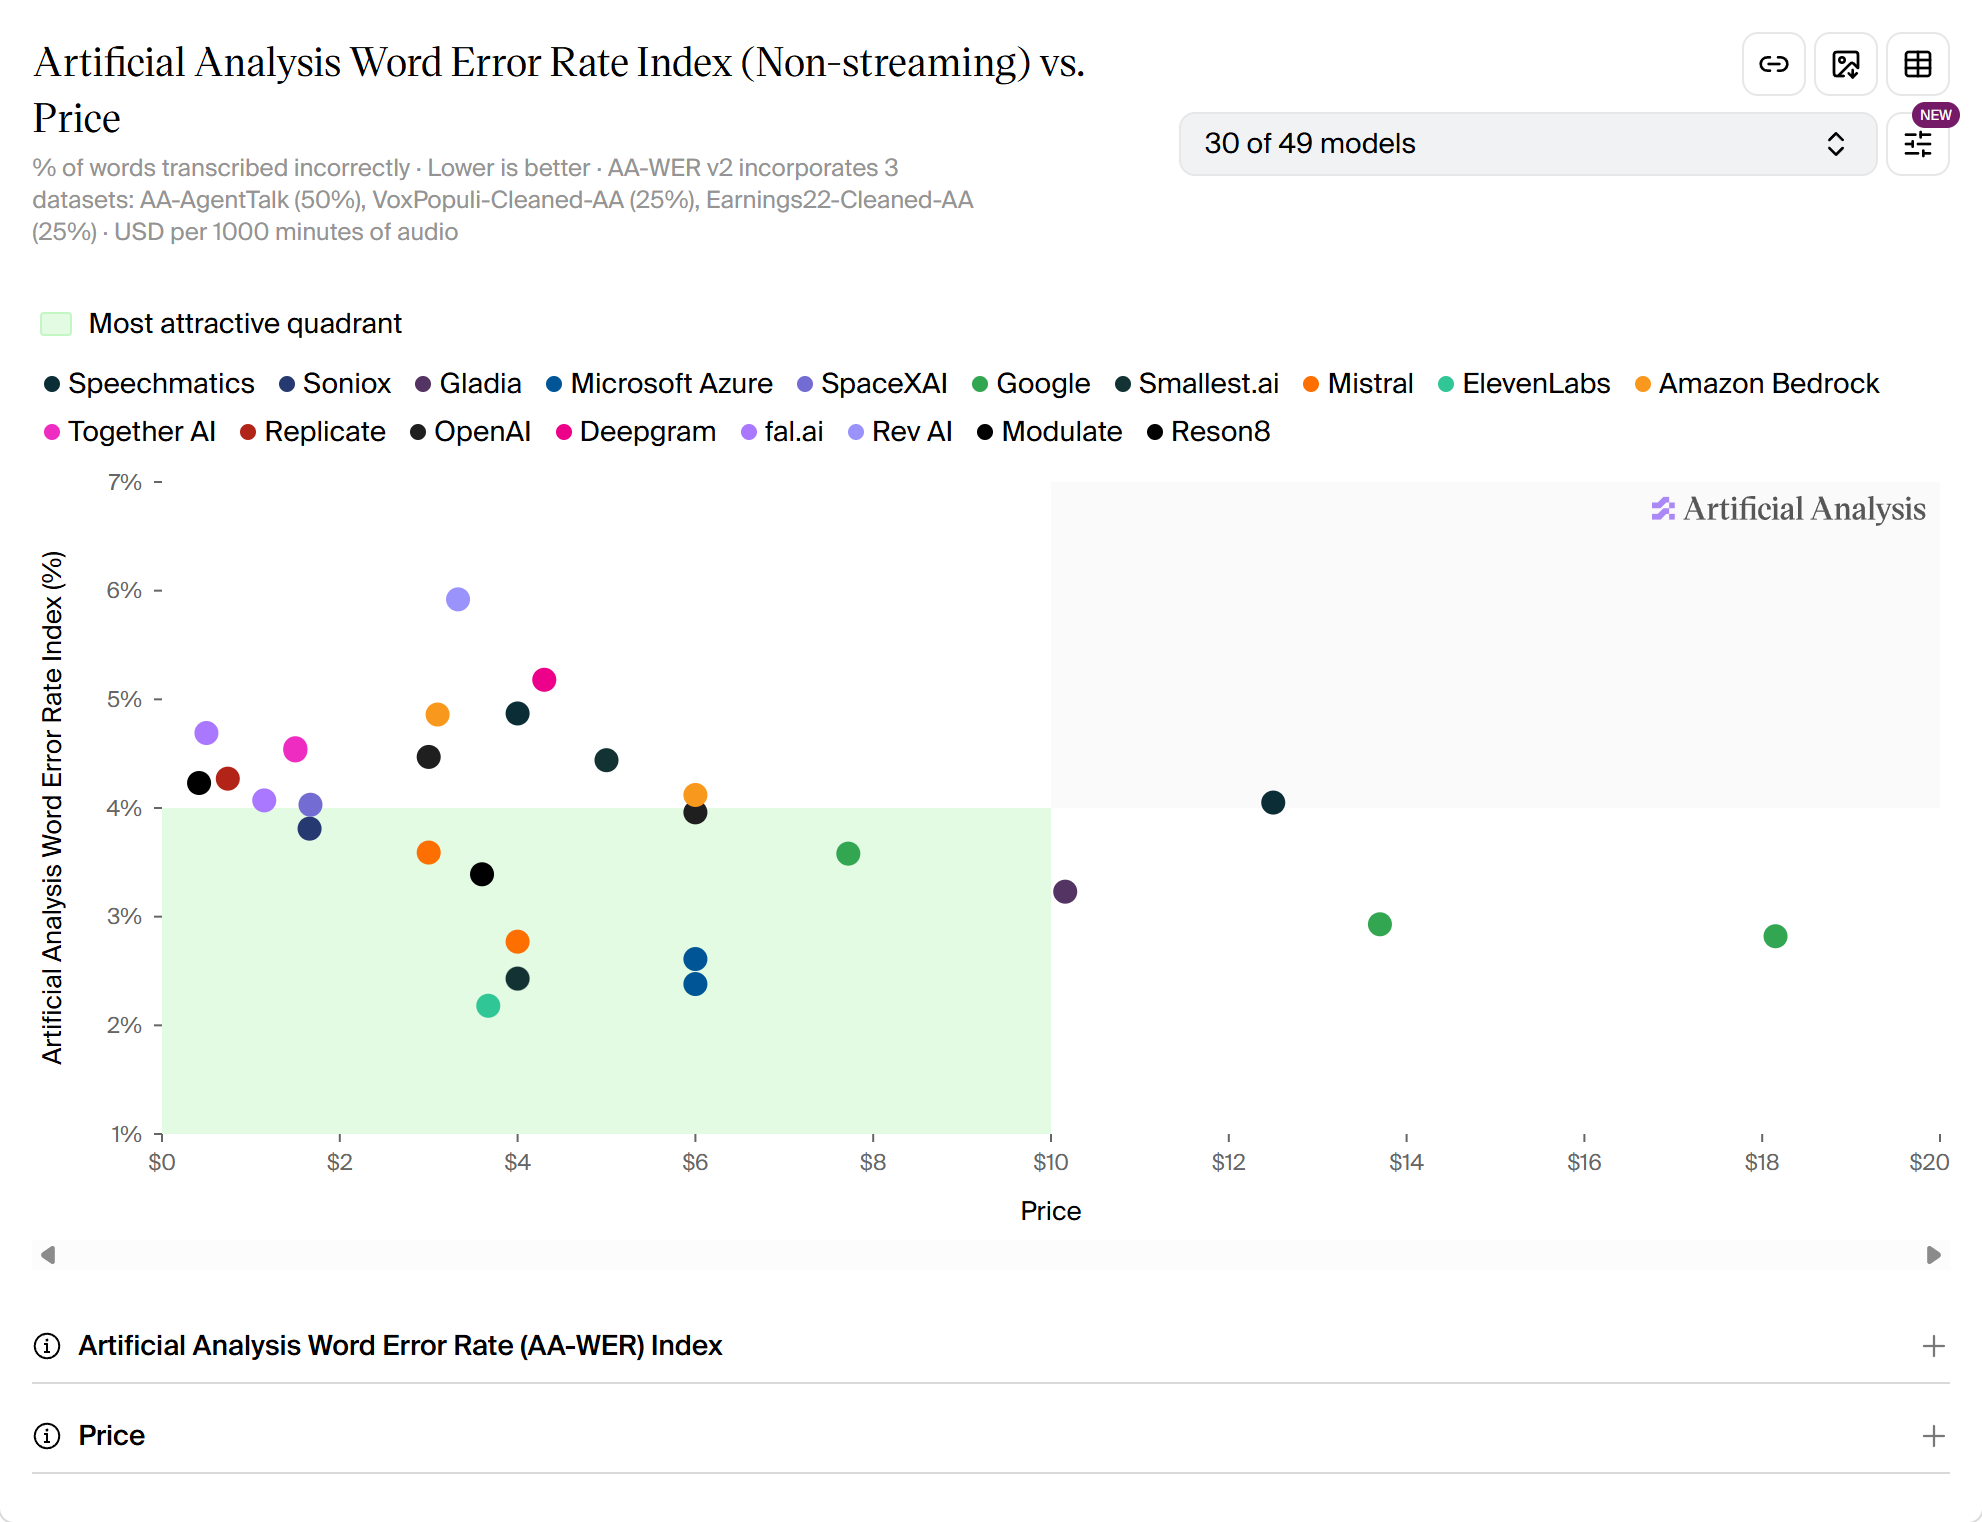Toggle Deepgram legend series

tap(636, 432)
